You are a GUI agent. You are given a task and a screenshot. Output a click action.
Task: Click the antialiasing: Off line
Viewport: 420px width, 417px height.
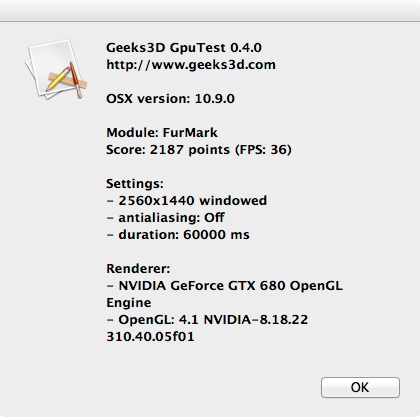165,218
